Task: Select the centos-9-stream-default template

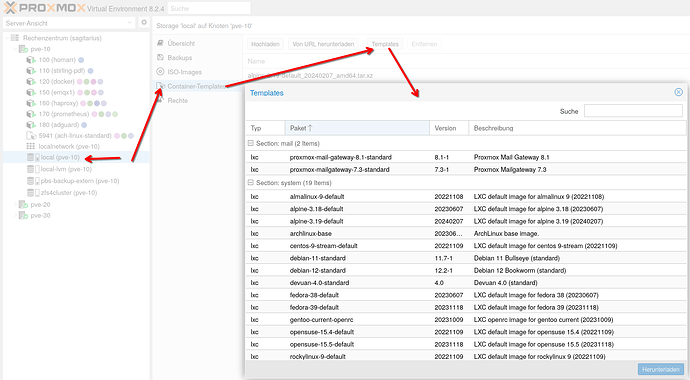Action: point(466,246)
